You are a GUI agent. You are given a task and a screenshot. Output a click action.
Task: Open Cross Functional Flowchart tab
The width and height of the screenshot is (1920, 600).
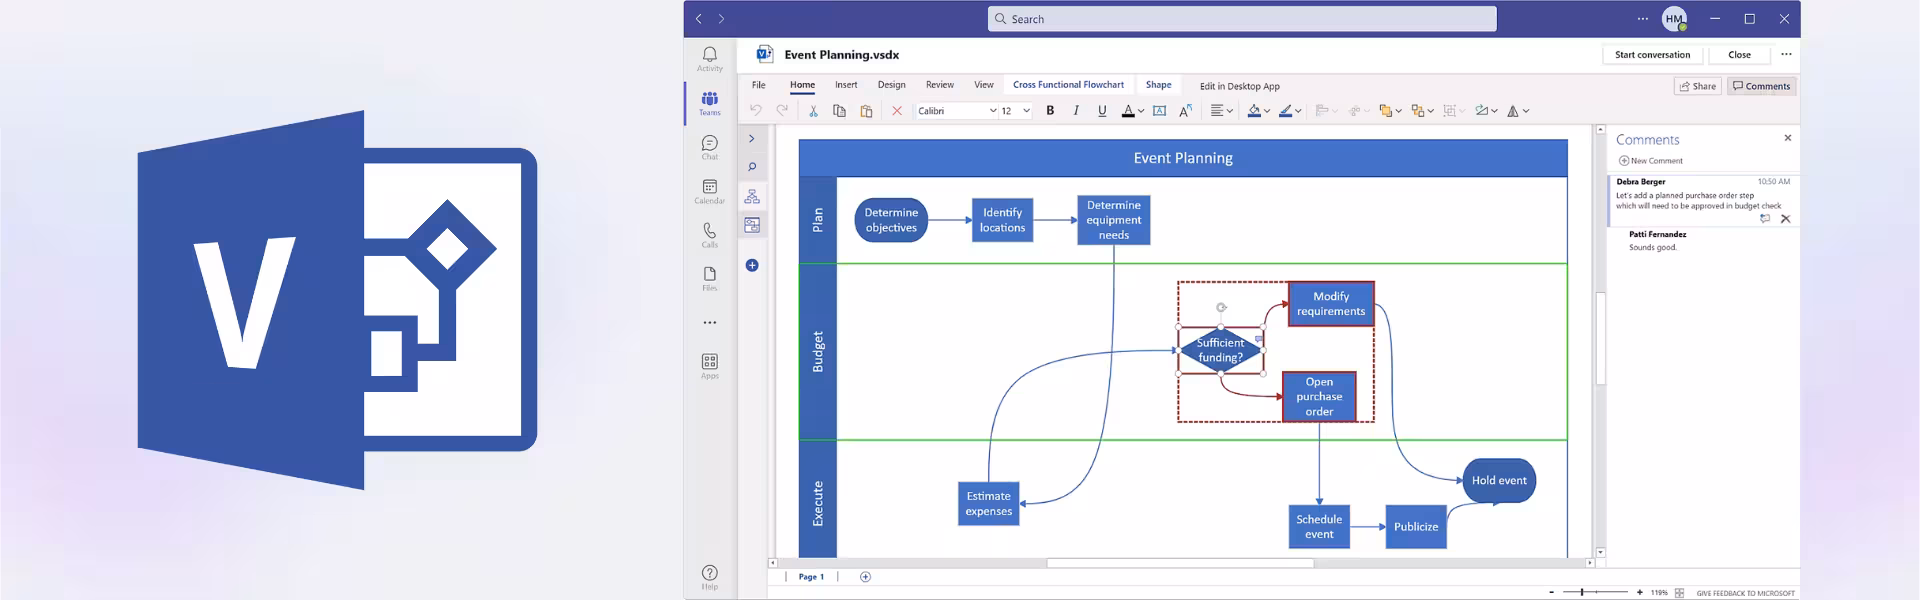point(1068,85)
